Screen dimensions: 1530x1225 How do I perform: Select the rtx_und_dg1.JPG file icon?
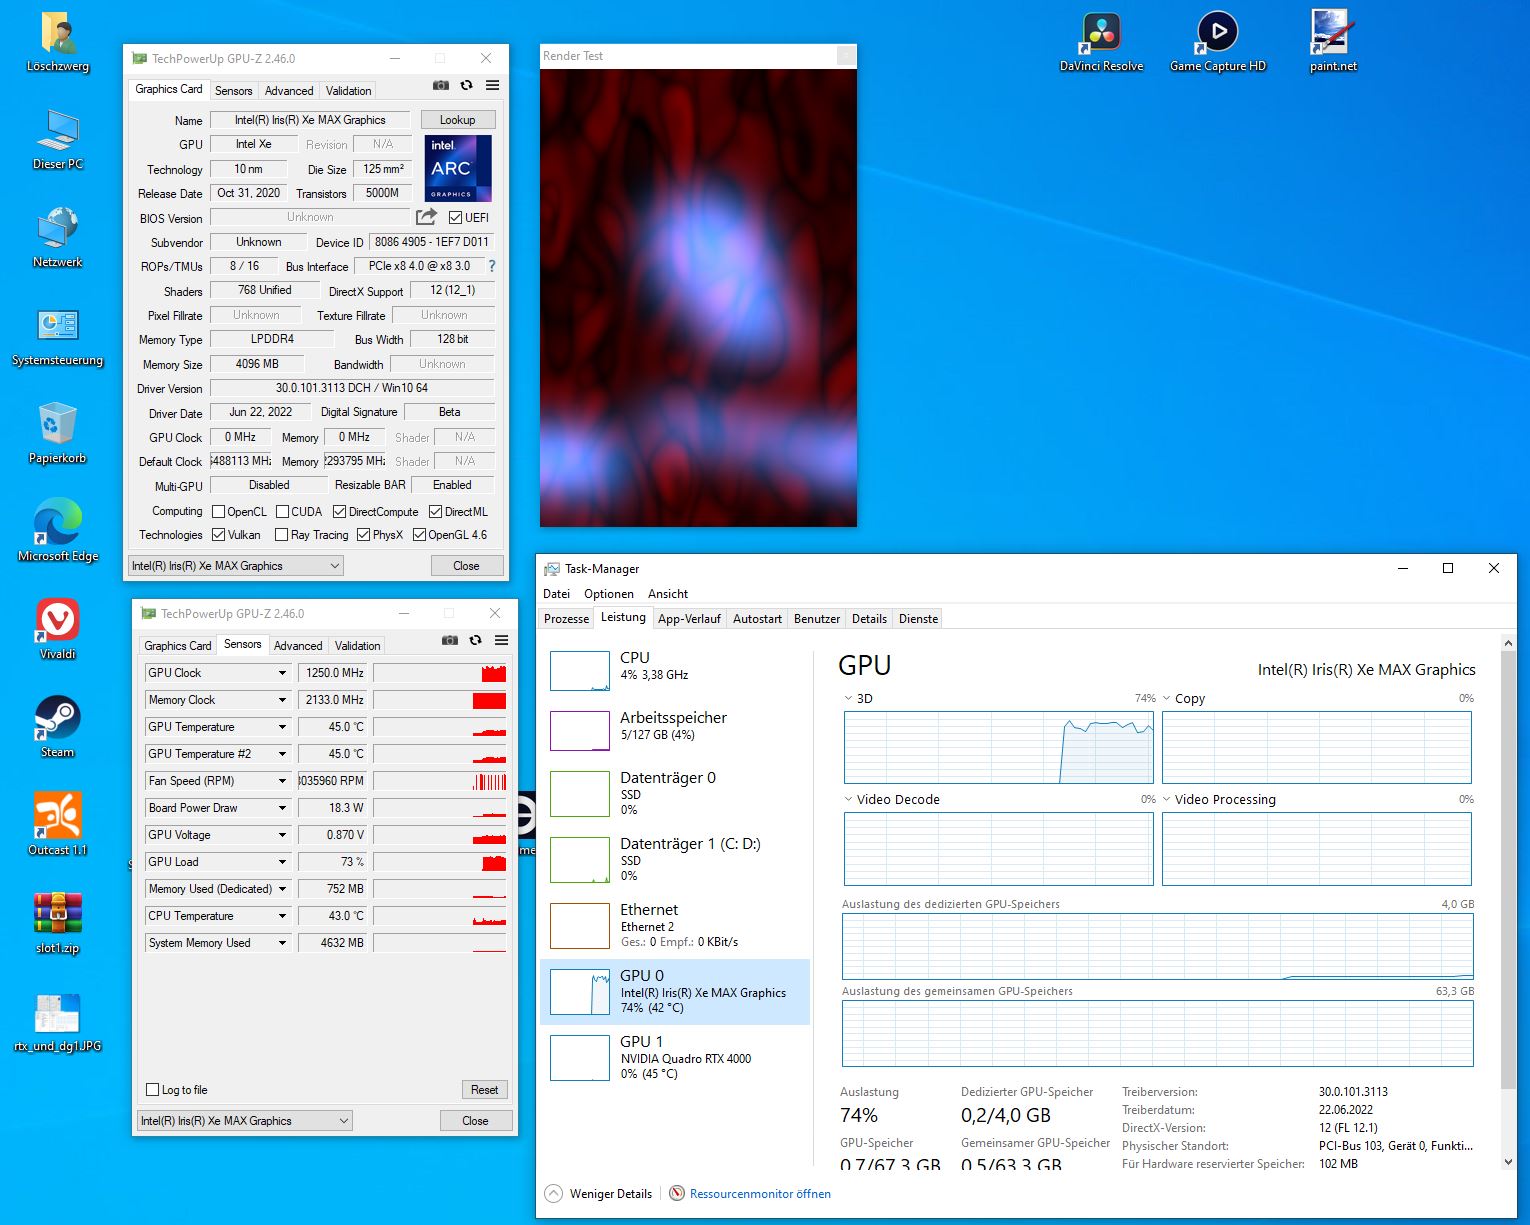pos(58,1022)
